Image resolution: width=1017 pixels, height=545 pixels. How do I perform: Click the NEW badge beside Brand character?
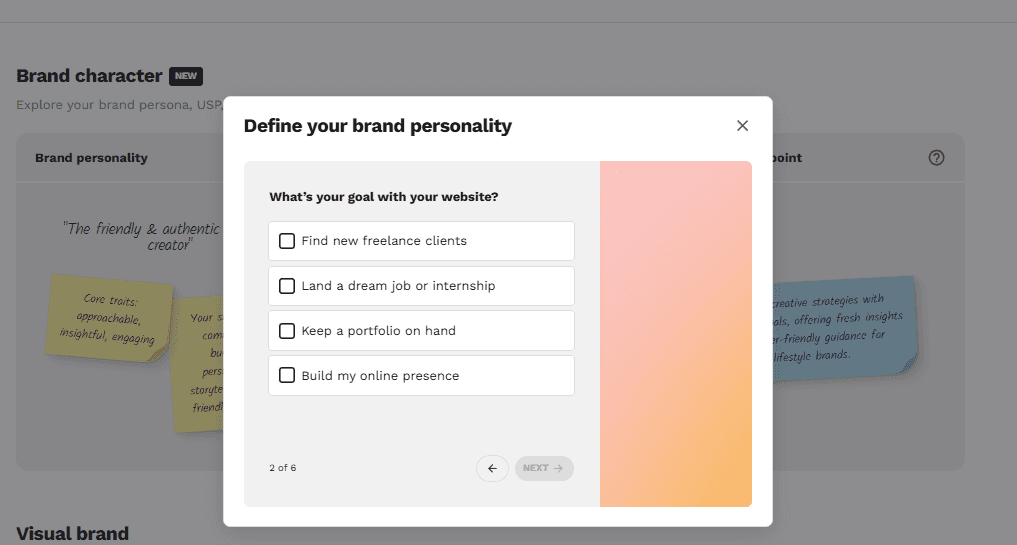186,76
